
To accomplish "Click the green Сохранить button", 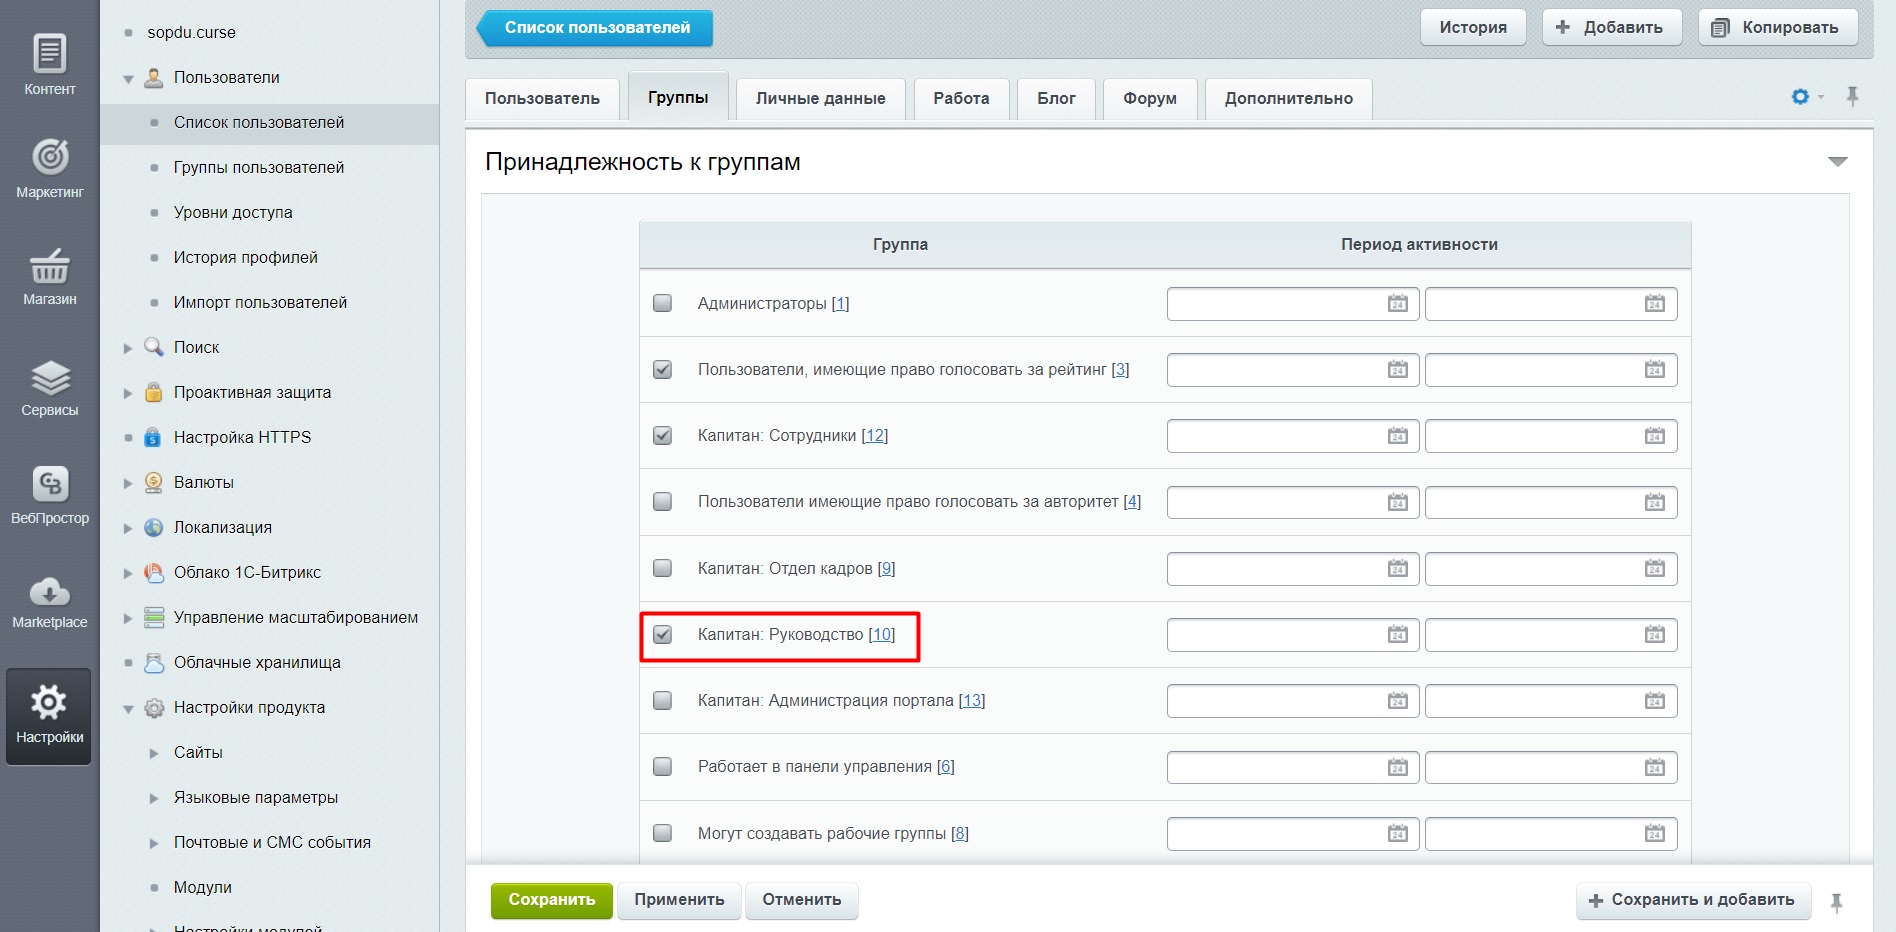I will [x=551, y=900].
